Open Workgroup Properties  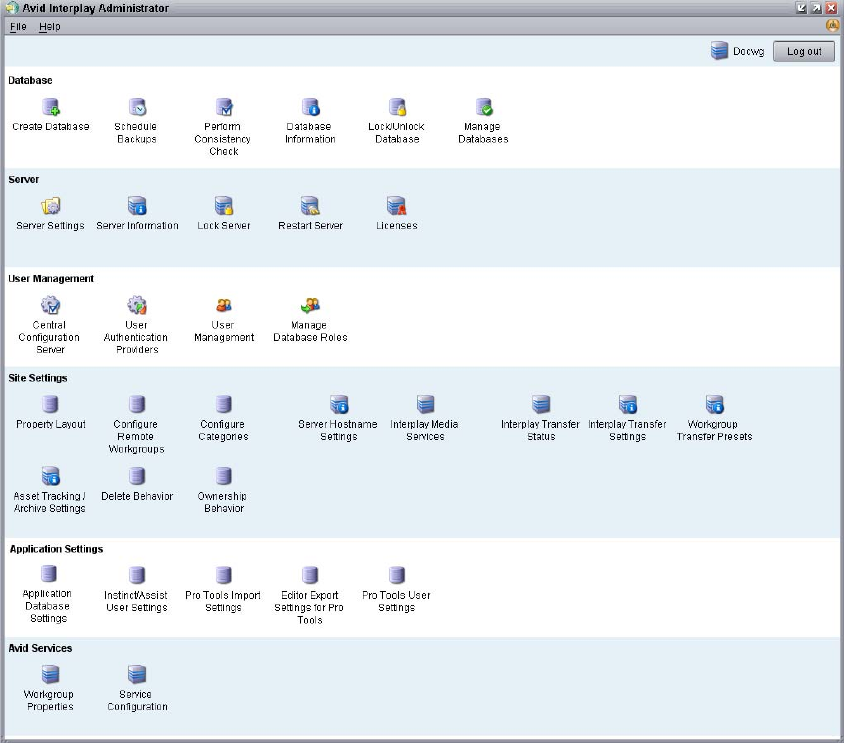point(51,674)
